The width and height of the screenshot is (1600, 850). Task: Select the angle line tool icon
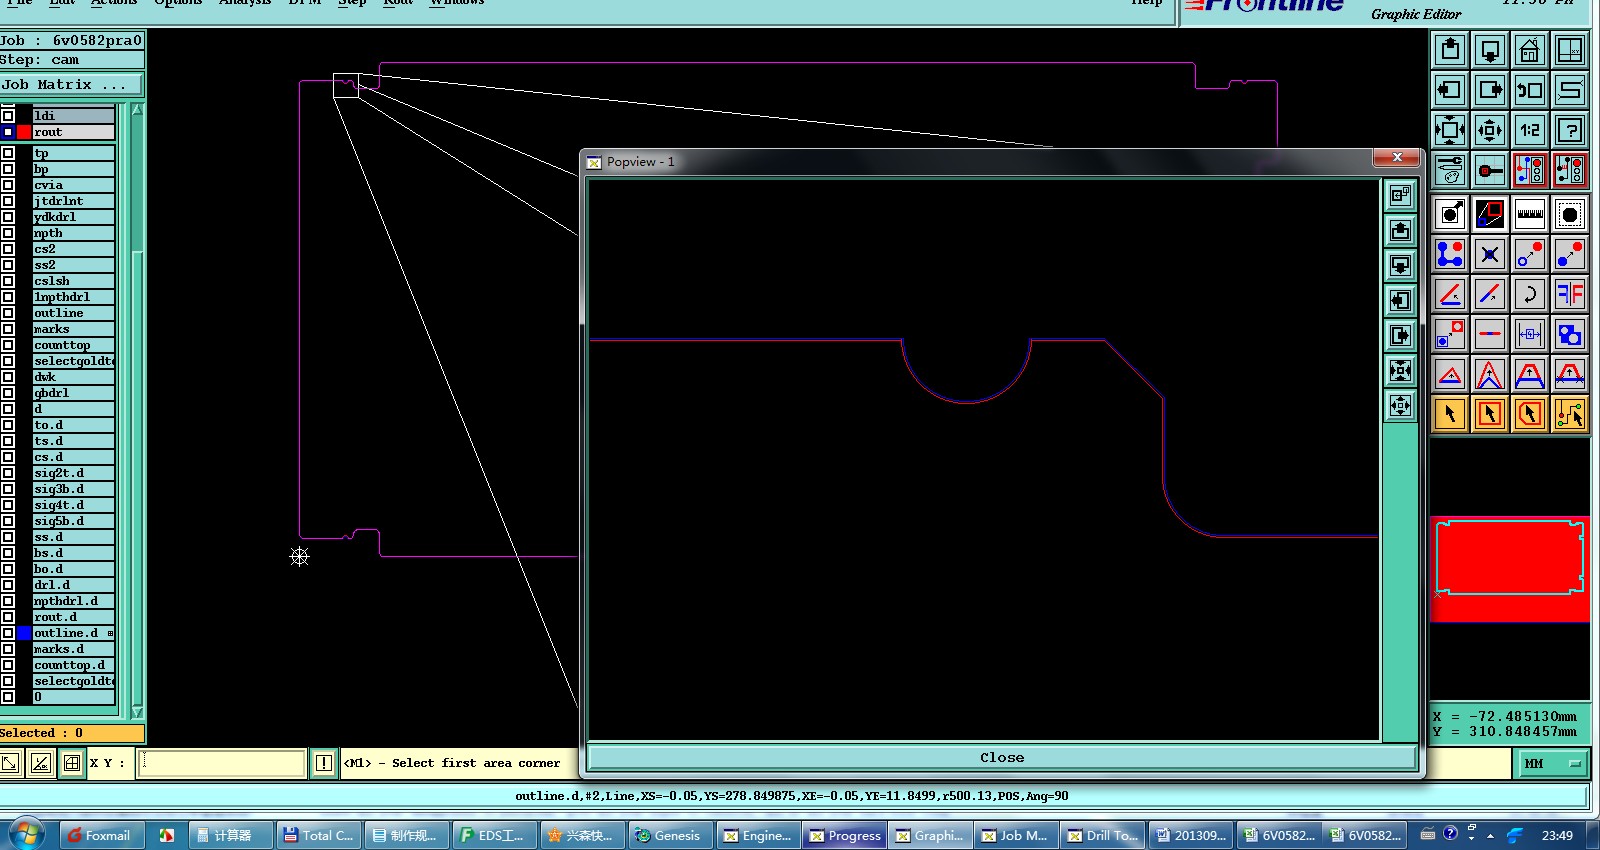(1450, 294)
